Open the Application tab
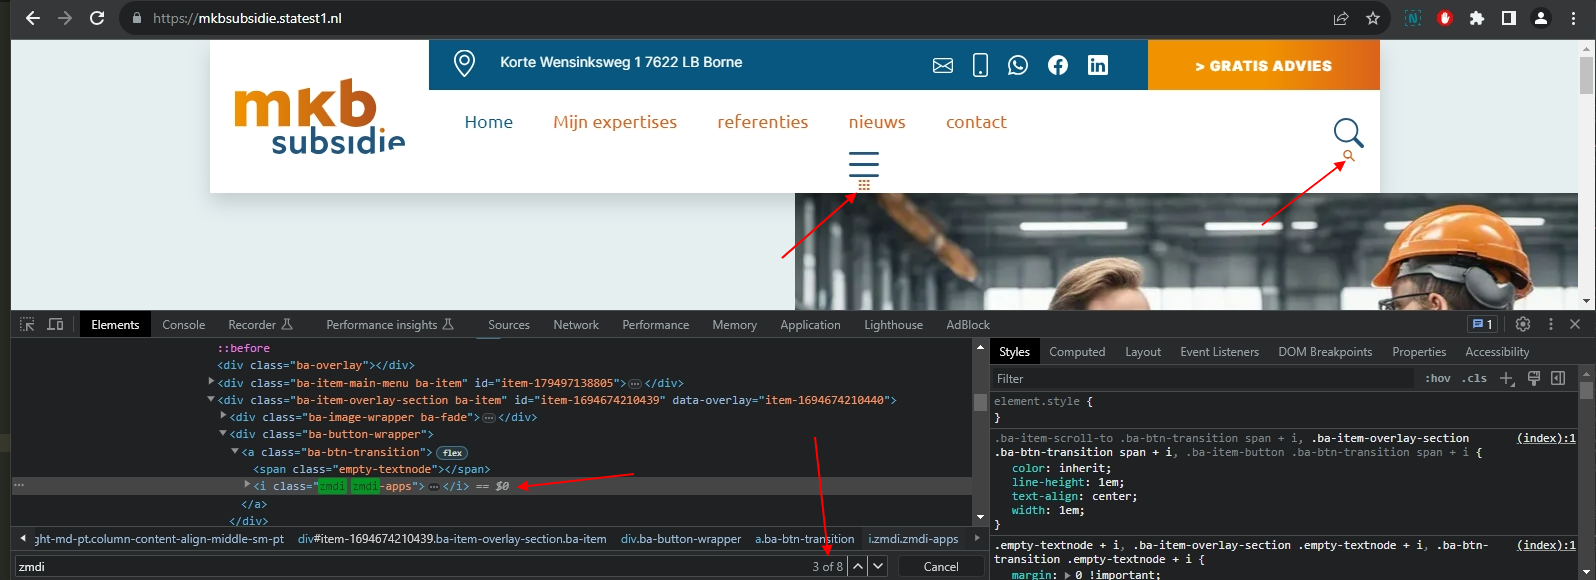Image resolution: width=1596 pixels, height=580 pixels. pyautogui.click(x=810, y=325)
